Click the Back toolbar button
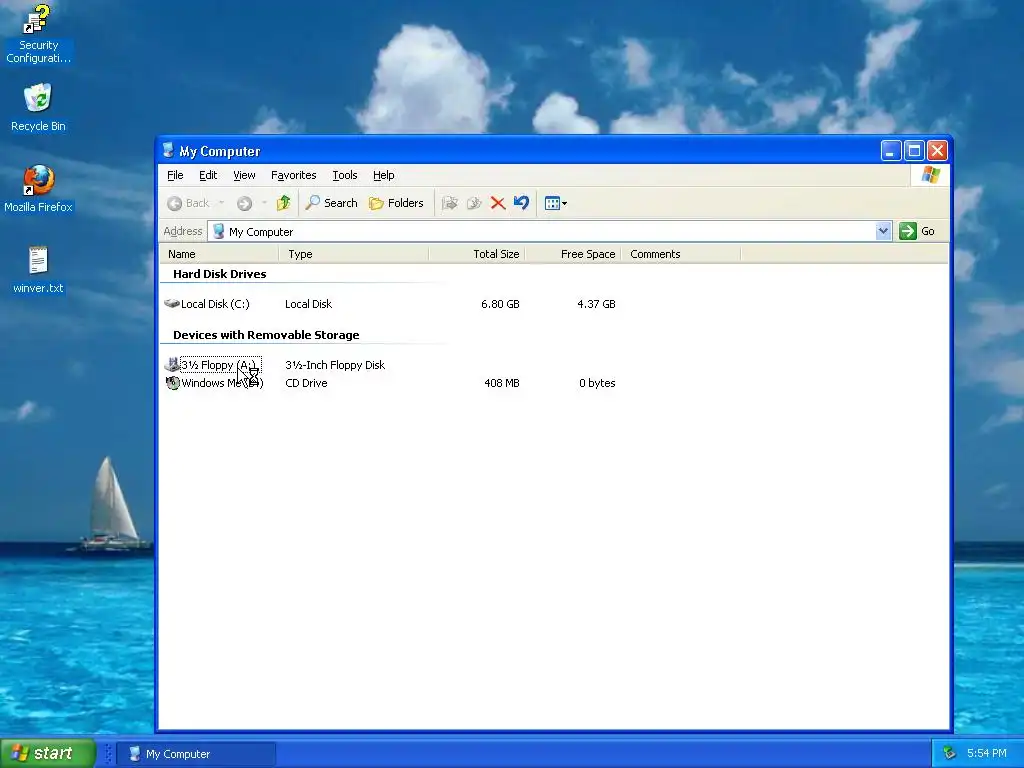Image resolution: width=1024 pixels, height=768 pixels. pyautogui.click(x=188, y=203)
